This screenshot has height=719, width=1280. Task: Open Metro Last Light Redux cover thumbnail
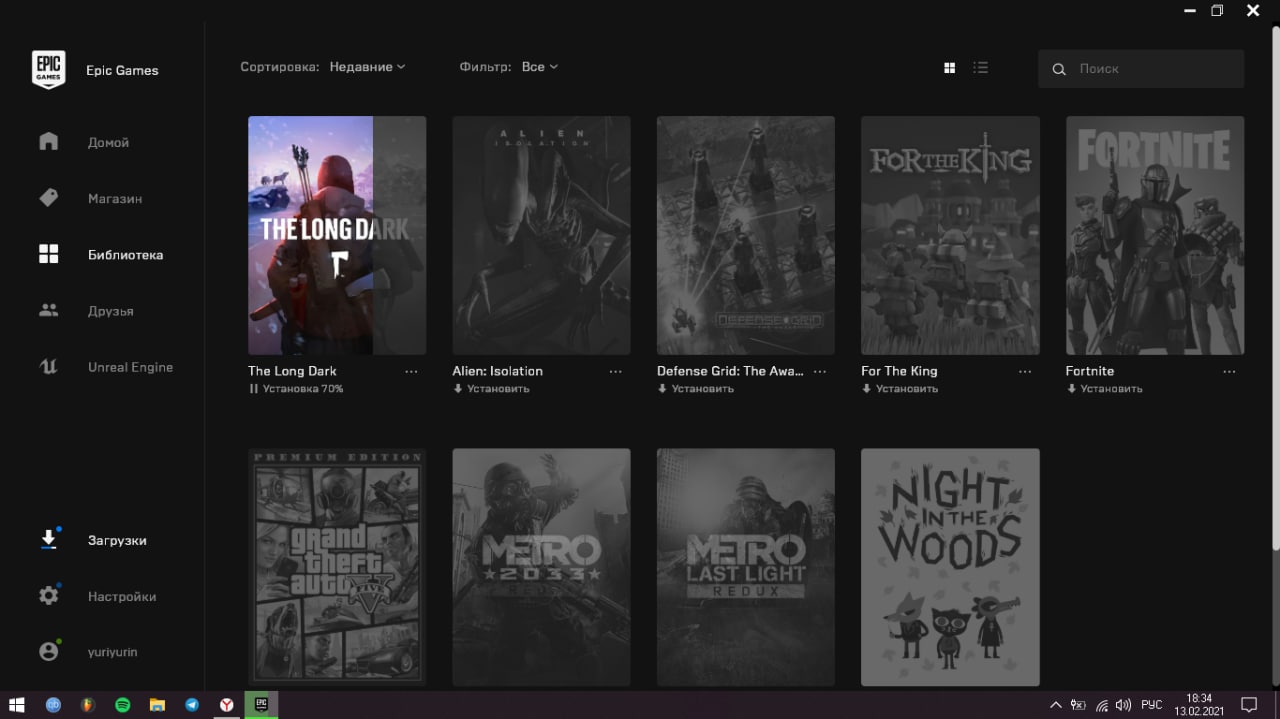pyautogui.click(x=746, y=567)
